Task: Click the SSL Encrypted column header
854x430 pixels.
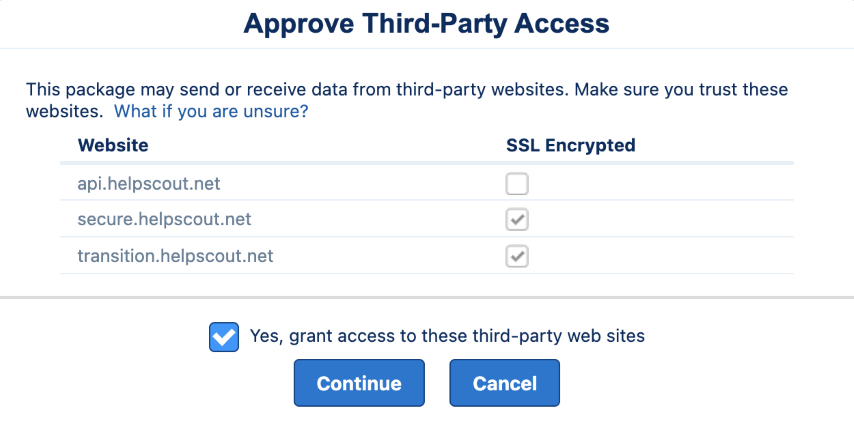Action: click(x=570, y=145)
